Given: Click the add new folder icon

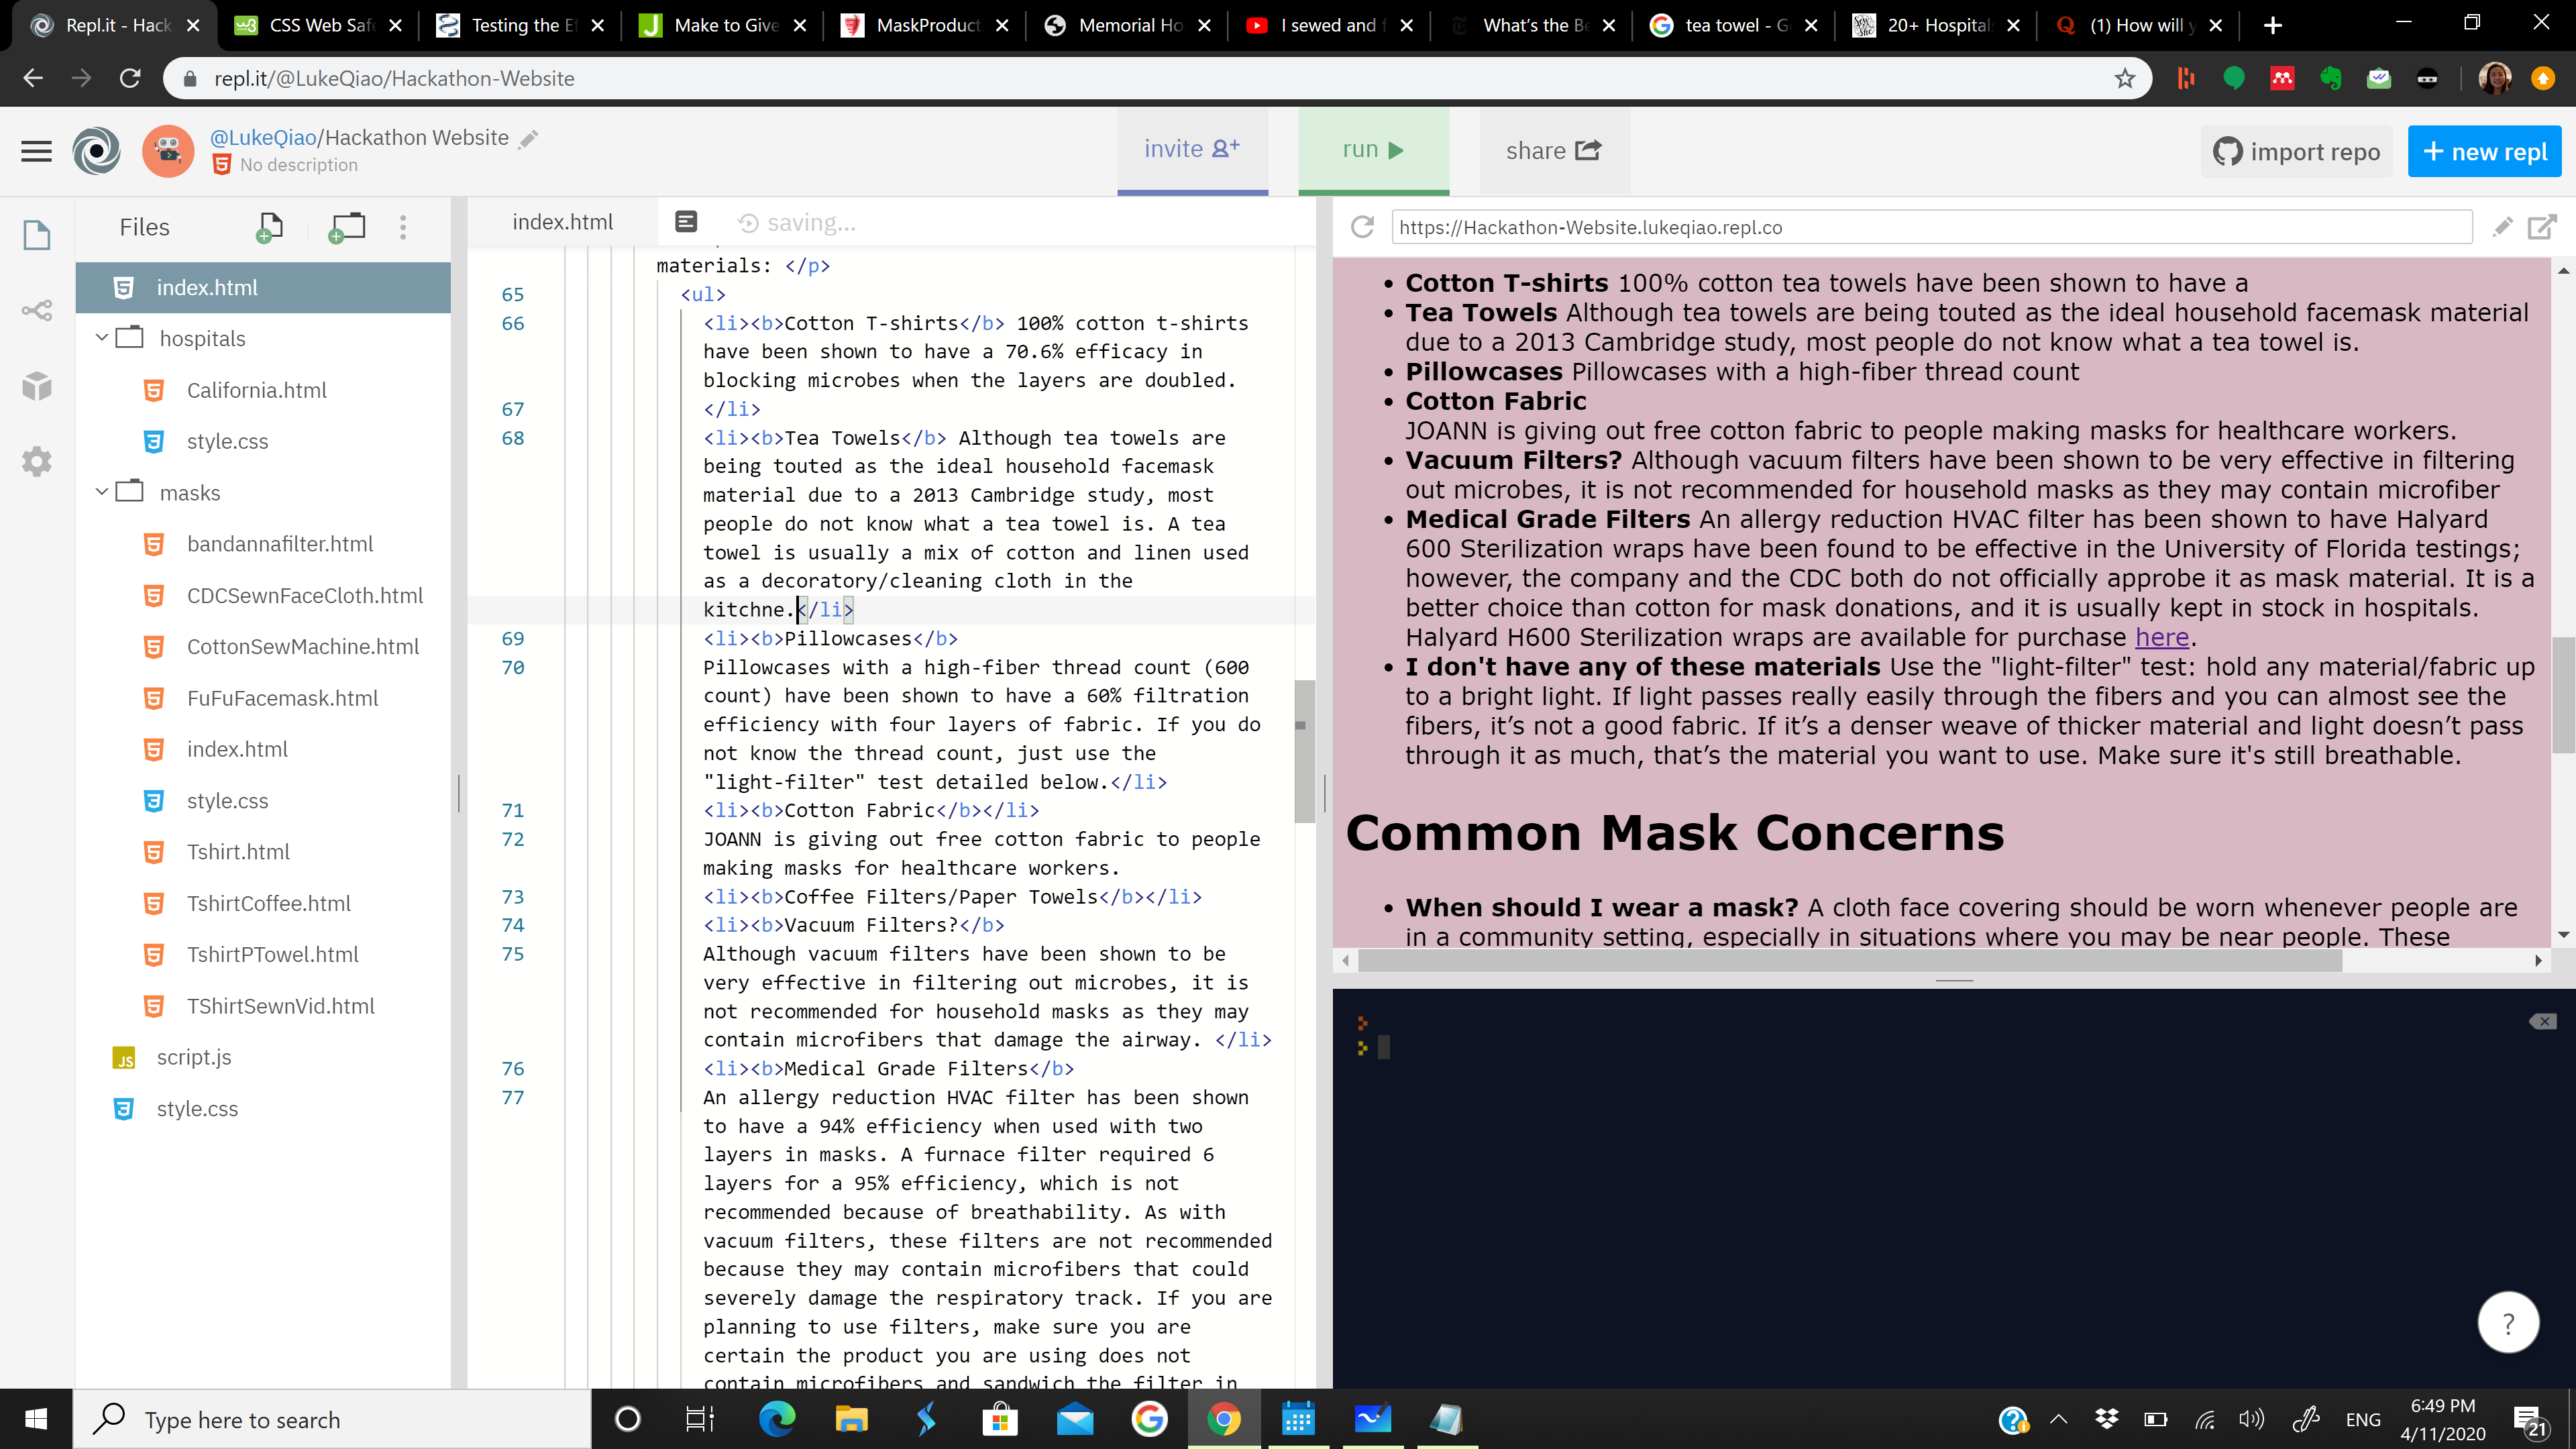Looking at the screenshot, I should click(346, 227).
